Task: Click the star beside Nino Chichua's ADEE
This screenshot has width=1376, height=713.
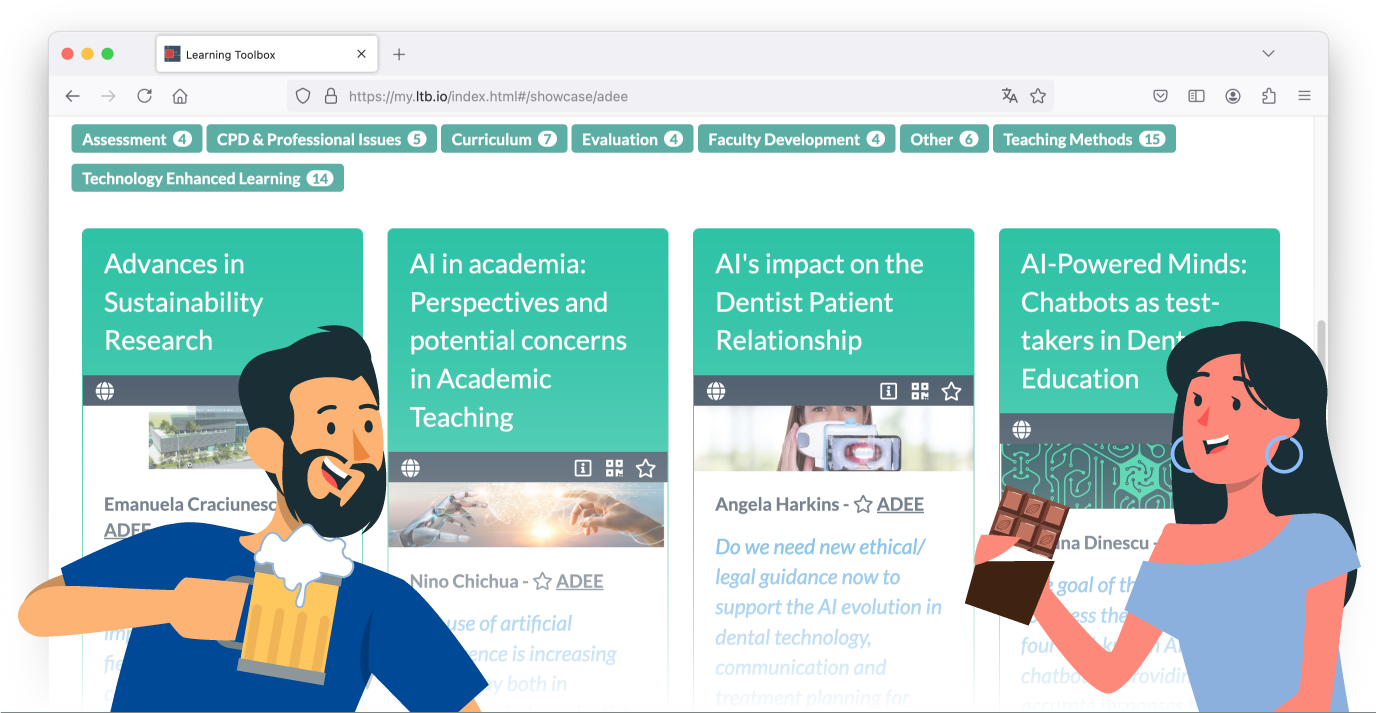Action: [542, 581]
